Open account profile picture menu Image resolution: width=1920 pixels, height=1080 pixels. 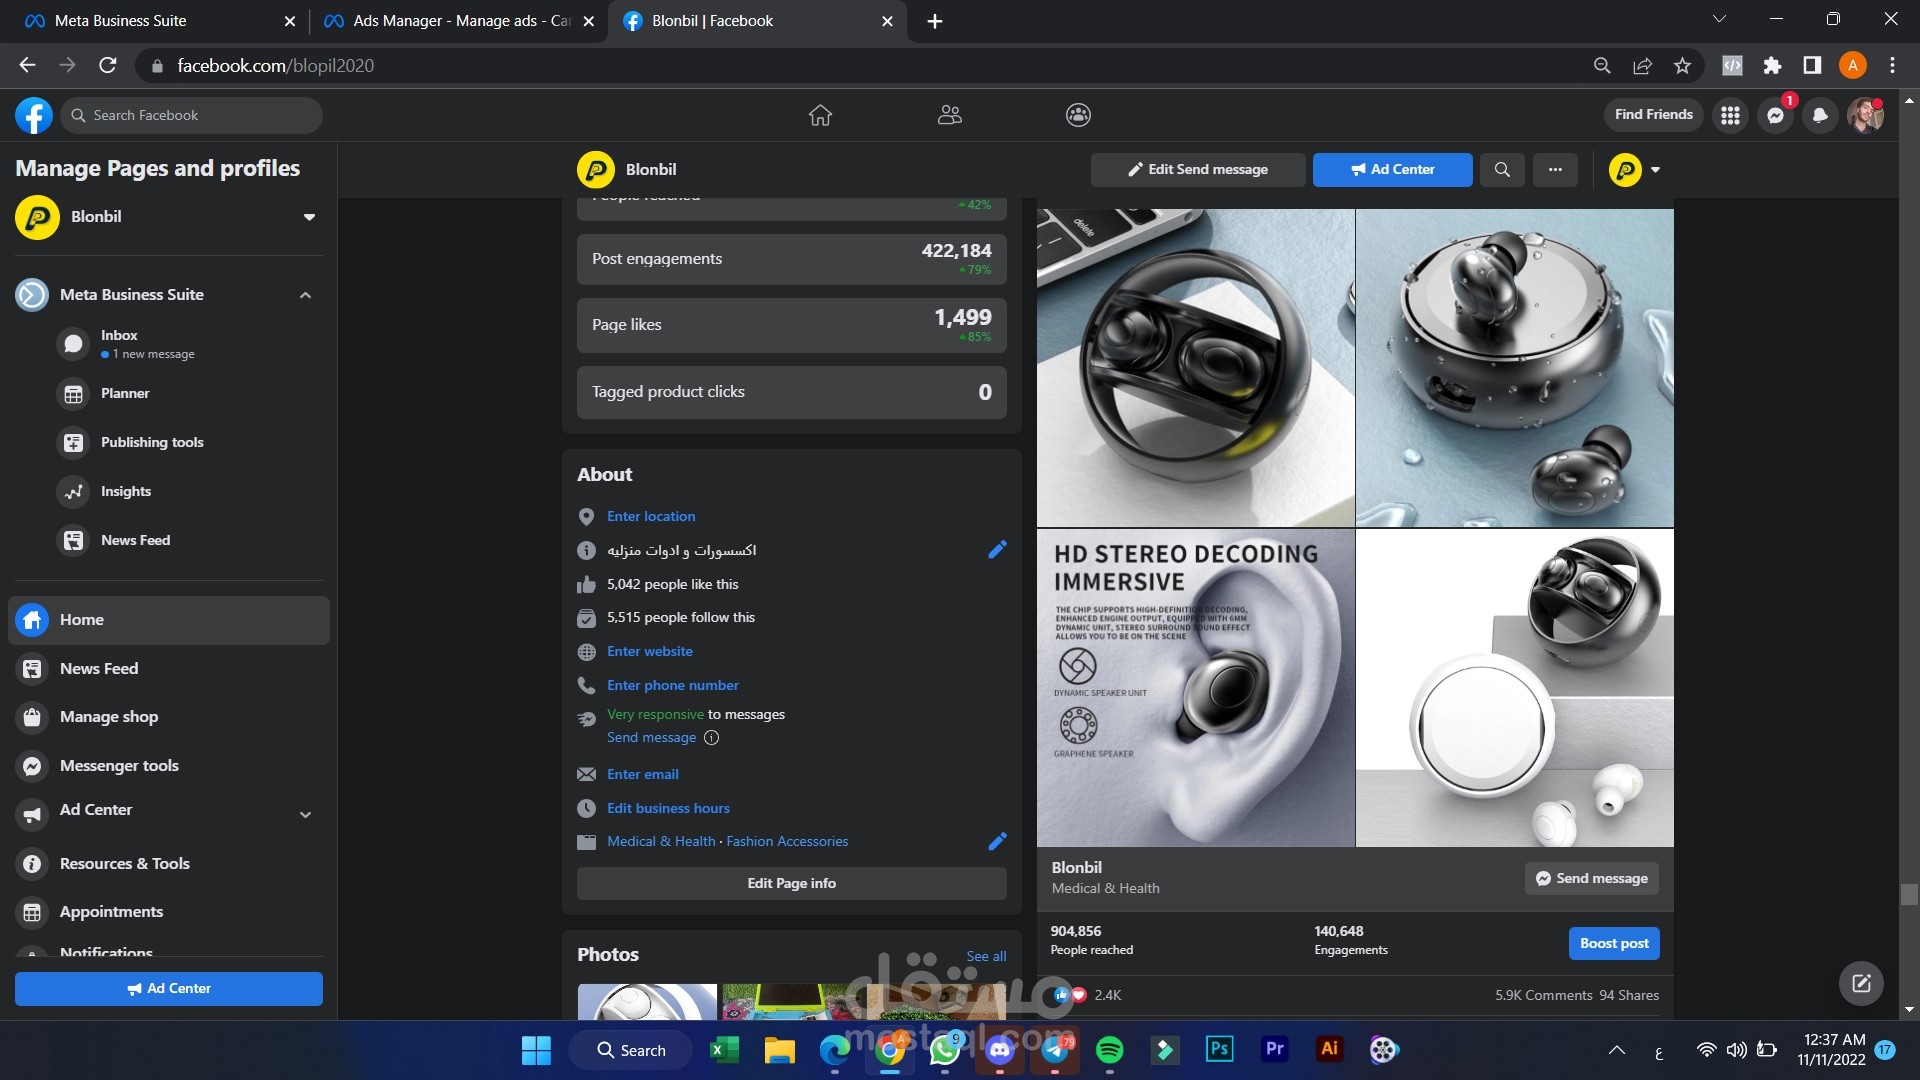[x=1865, y=115]
